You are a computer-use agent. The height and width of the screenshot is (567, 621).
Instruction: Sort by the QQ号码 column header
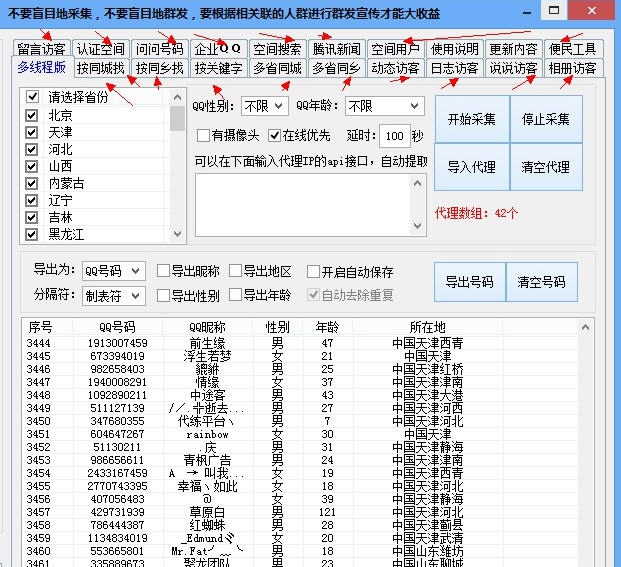point(117,327)
